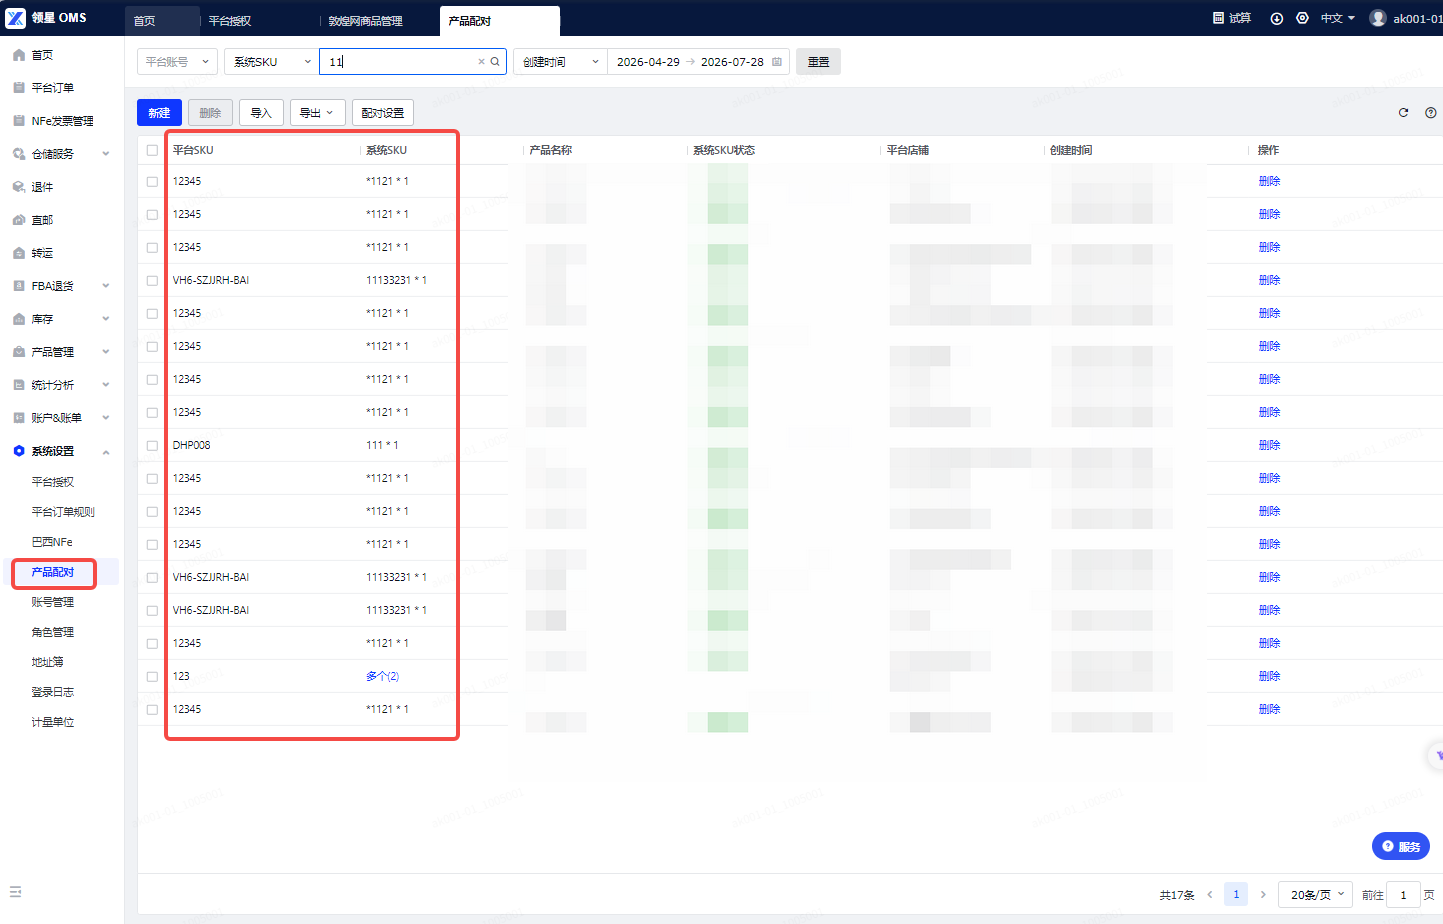Viewport: 1443px width, 924px height.
Task: Delete the DHP008 row via 删除
Action: click(1269, 446)
